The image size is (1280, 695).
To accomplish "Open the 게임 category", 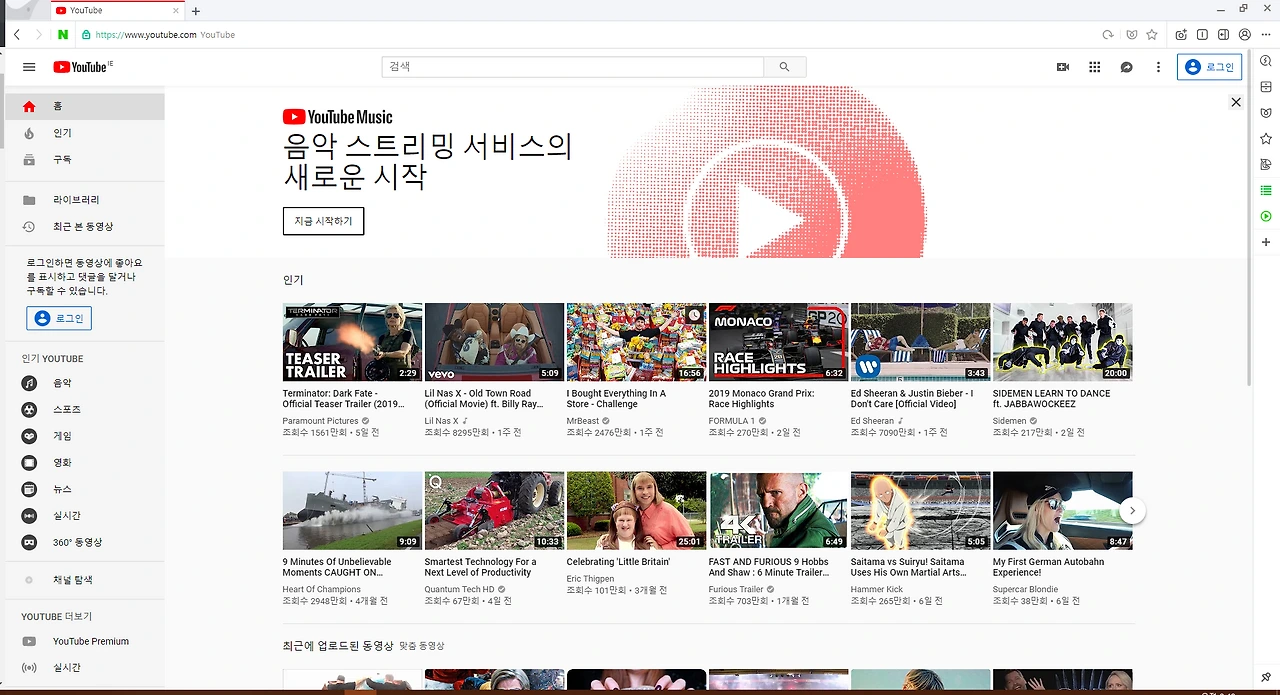I will click(85, 436).
